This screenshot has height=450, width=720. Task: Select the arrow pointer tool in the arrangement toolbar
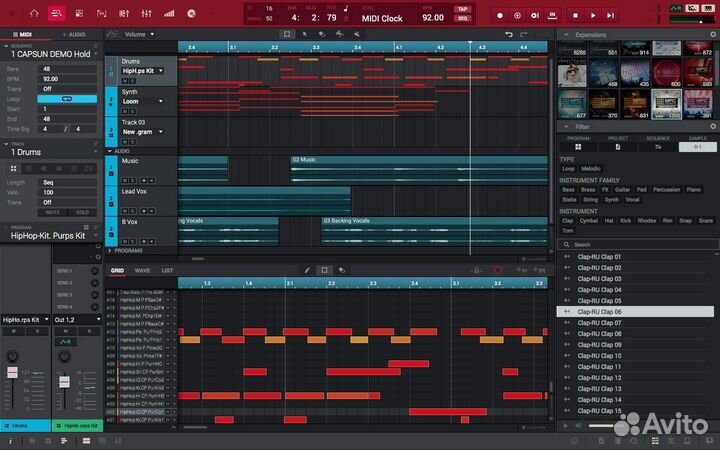304,34
